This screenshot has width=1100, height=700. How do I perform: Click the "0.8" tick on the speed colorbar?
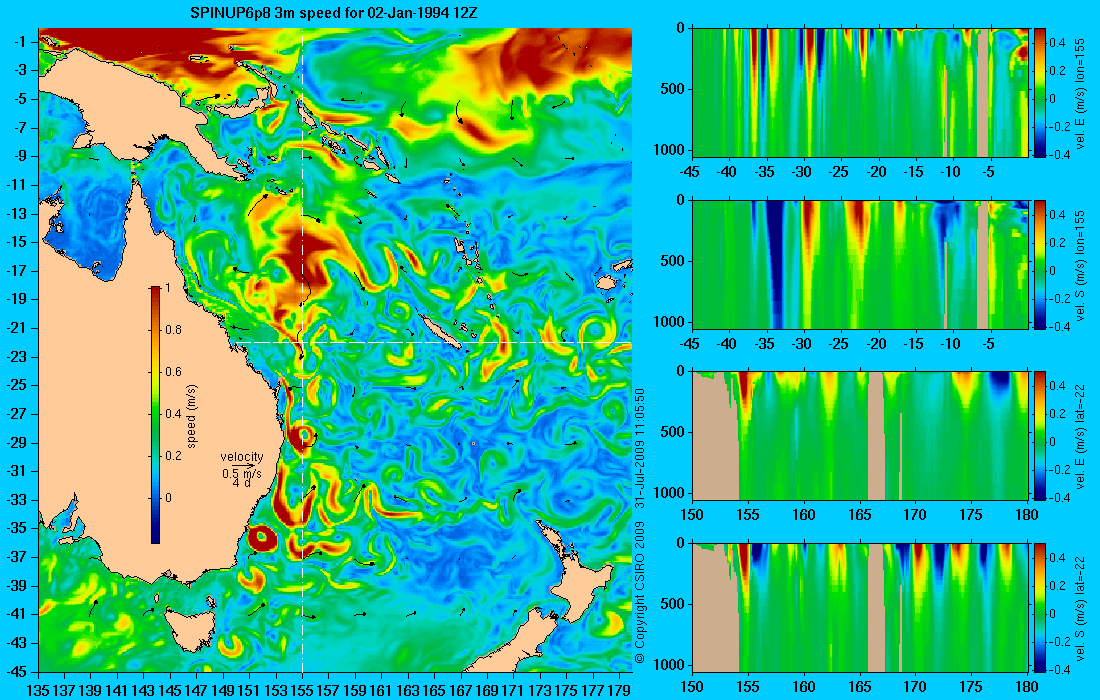[x=173, y=330]
